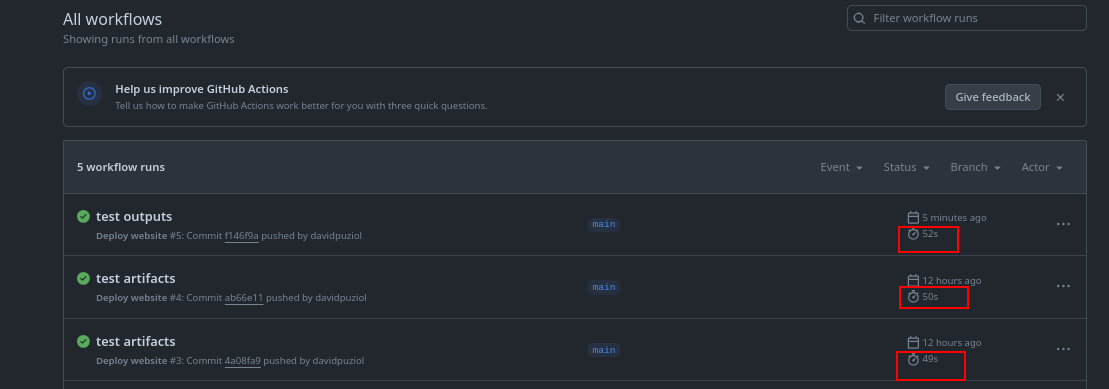1109x389 pixels.
Task: Click the success check icon for Deploy website #4
Action: pos(83,279)
